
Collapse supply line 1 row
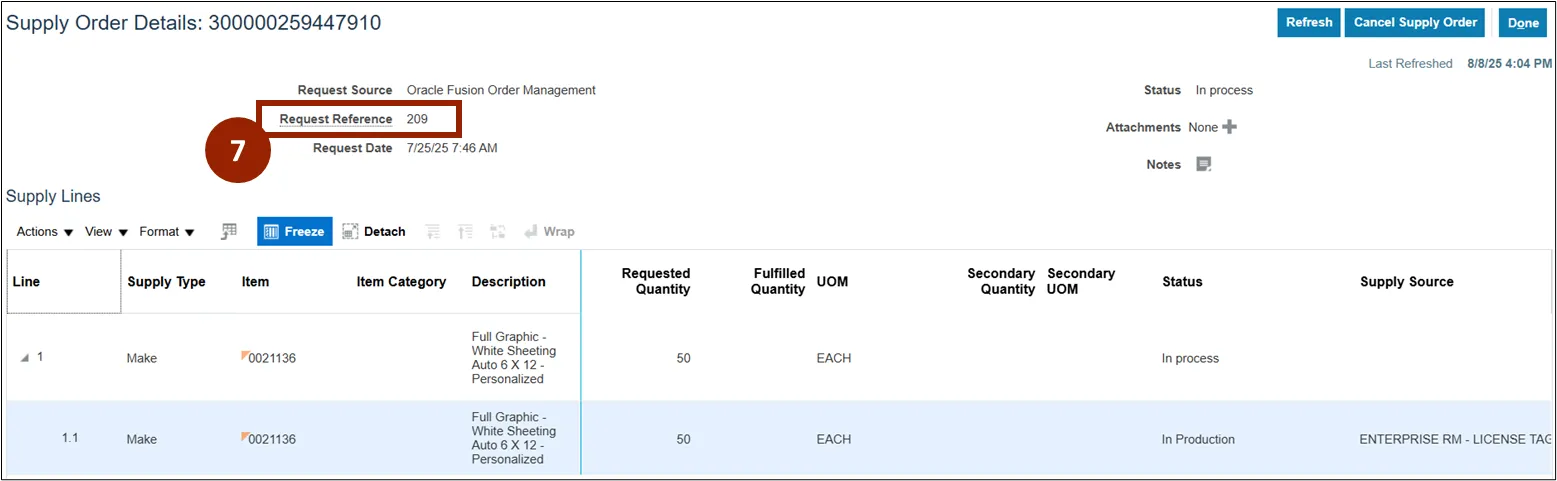25,358
